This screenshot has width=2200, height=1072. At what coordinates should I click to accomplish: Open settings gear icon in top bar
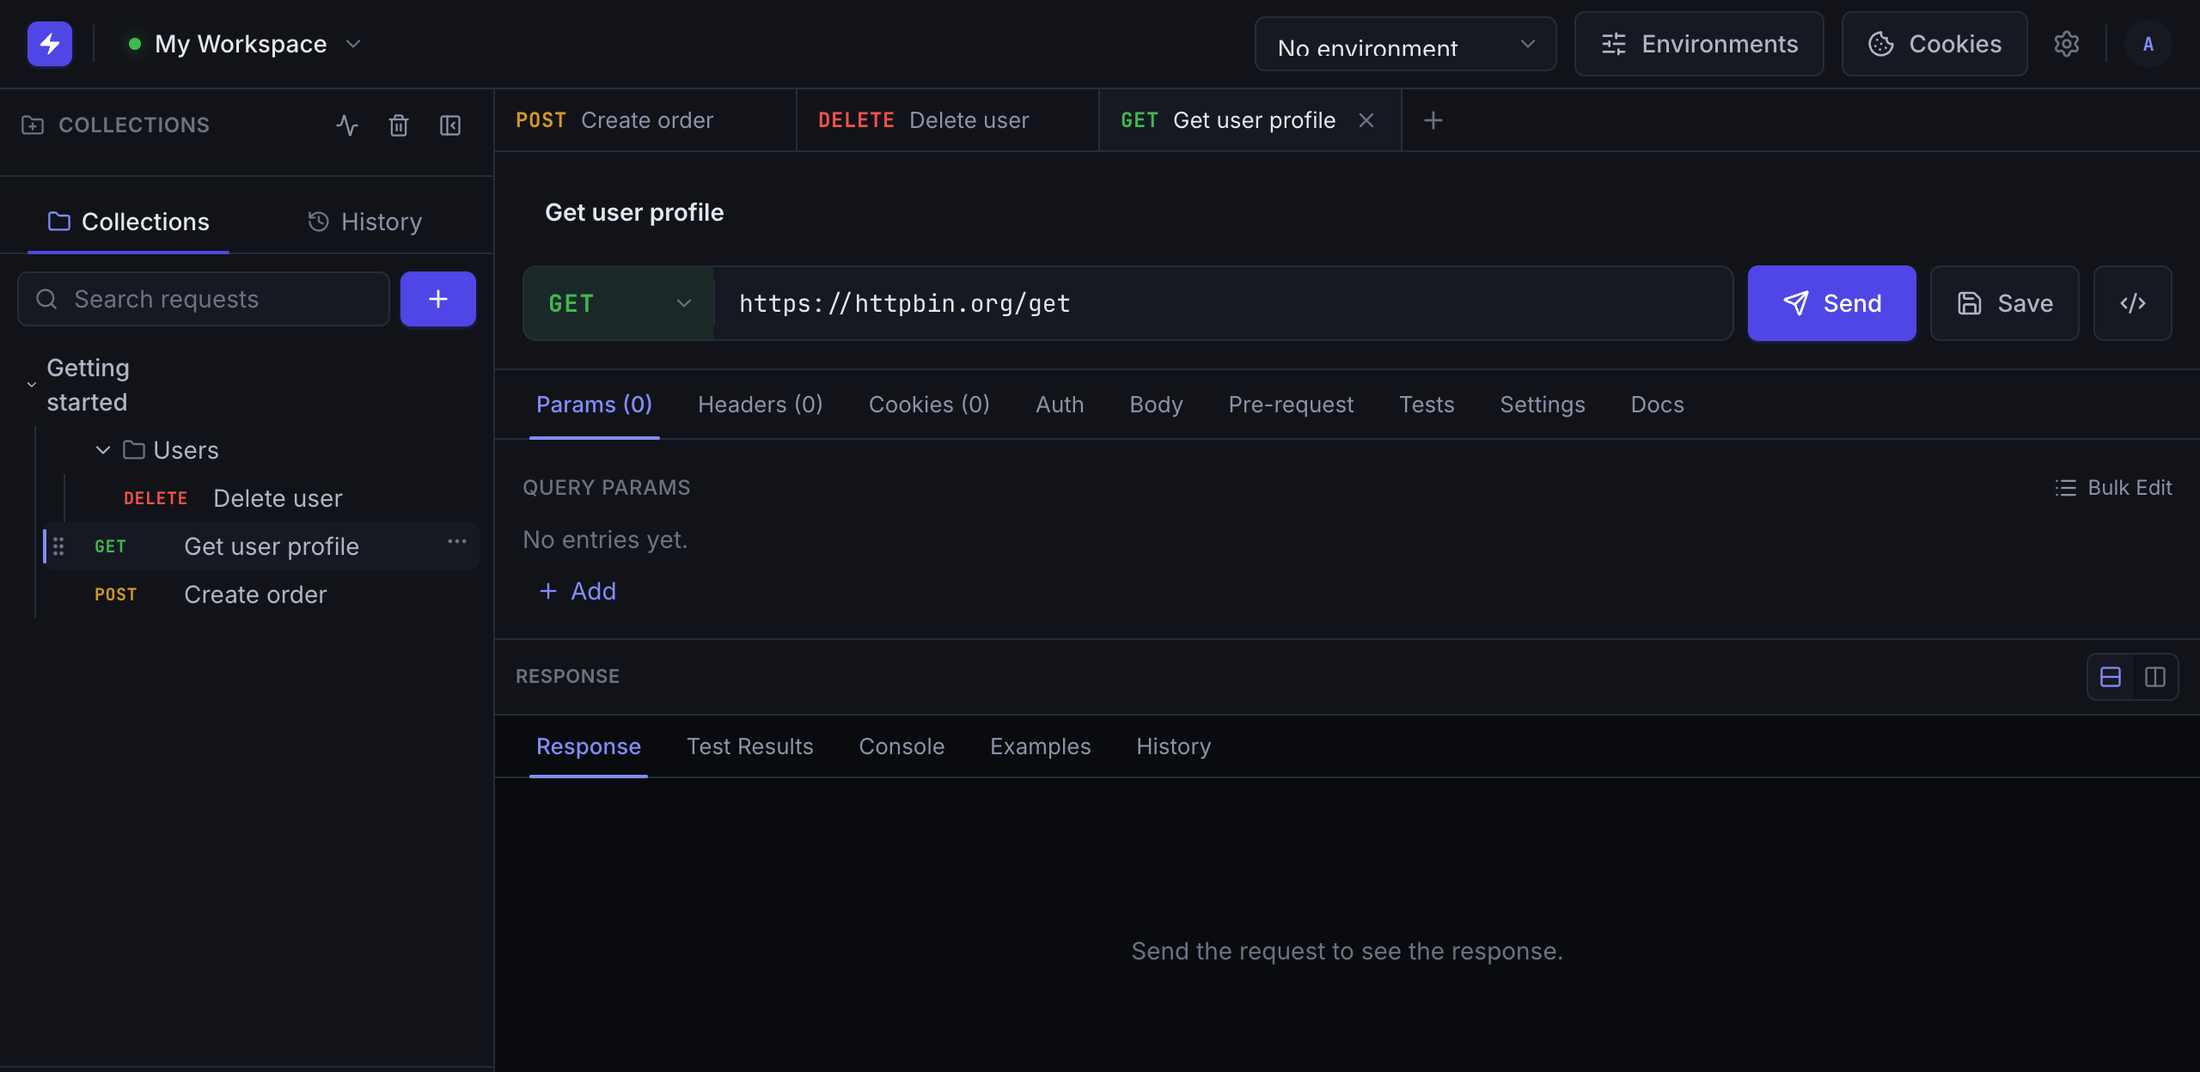(x=2067, y=44)
